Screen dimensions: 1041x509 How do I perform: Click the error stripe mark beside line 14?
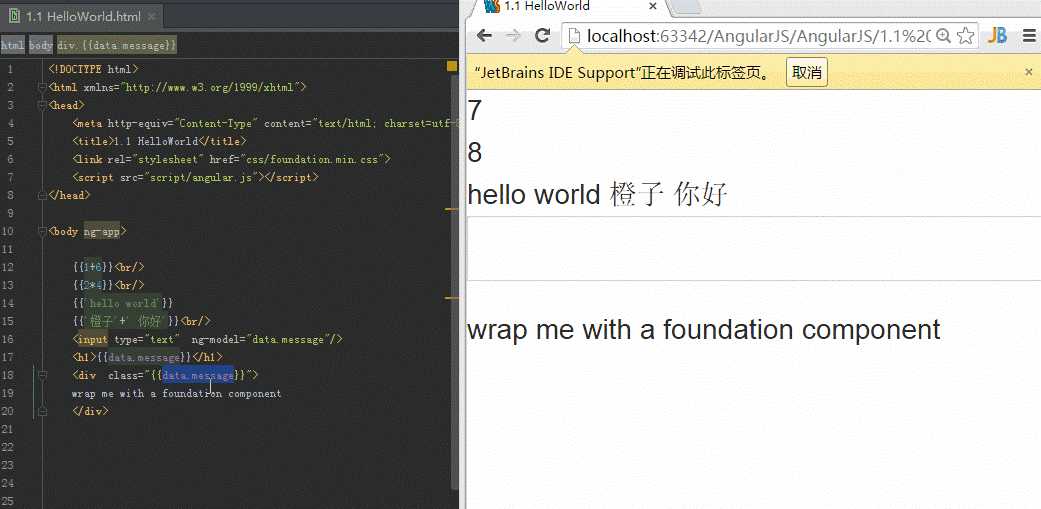(451, 298)
